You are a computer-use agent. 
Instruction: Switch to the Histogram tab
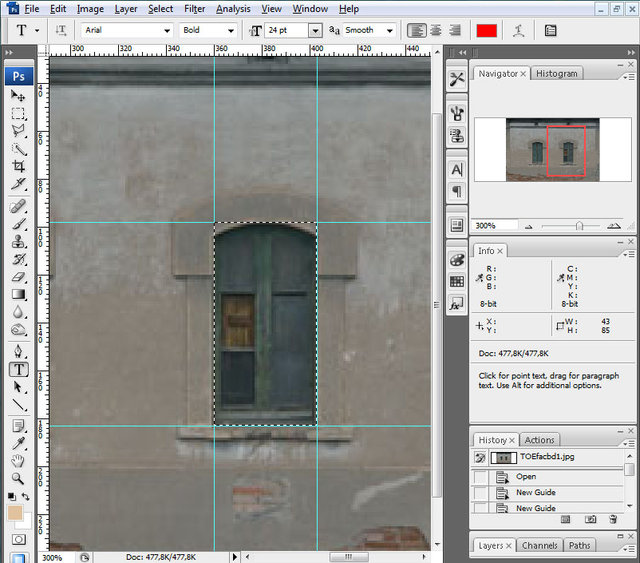click(556, 73)
